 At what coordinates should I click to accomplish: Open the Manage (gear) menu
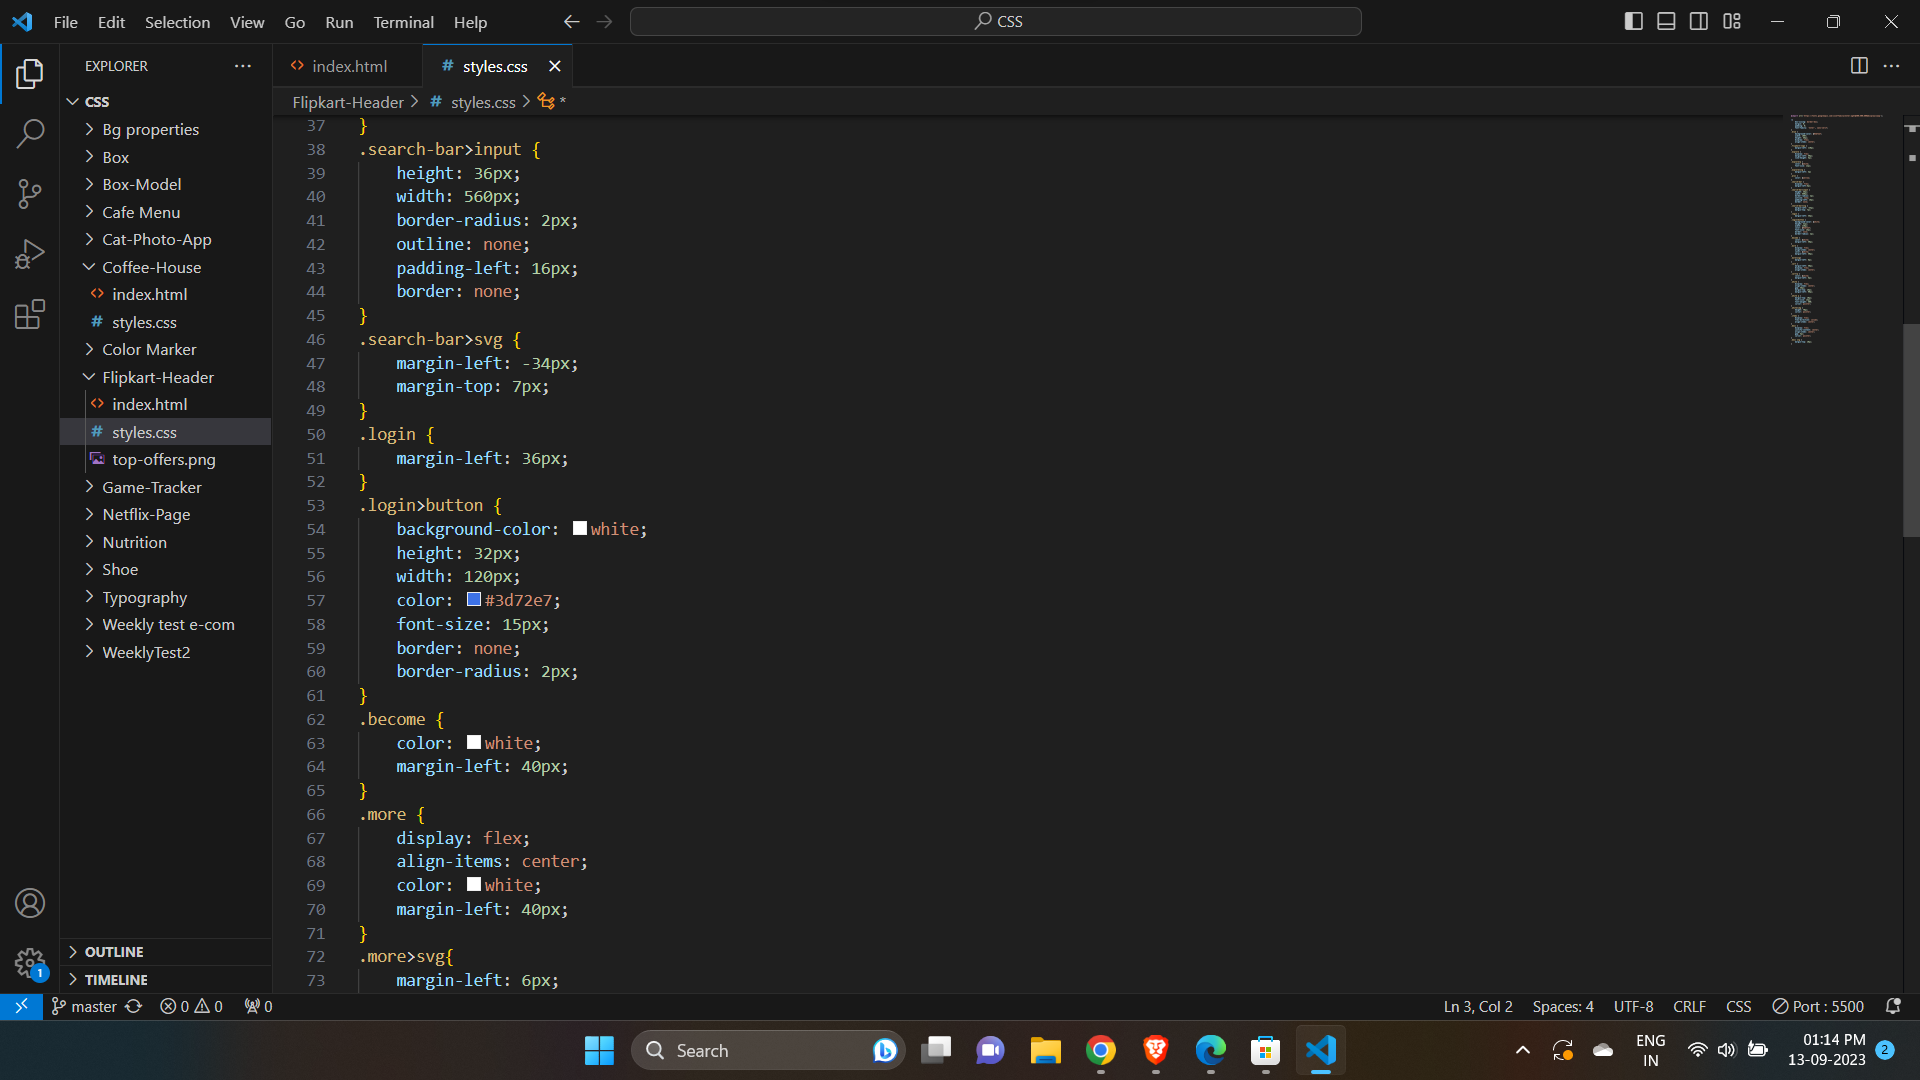pyautogui.click(x=30, y=963)
